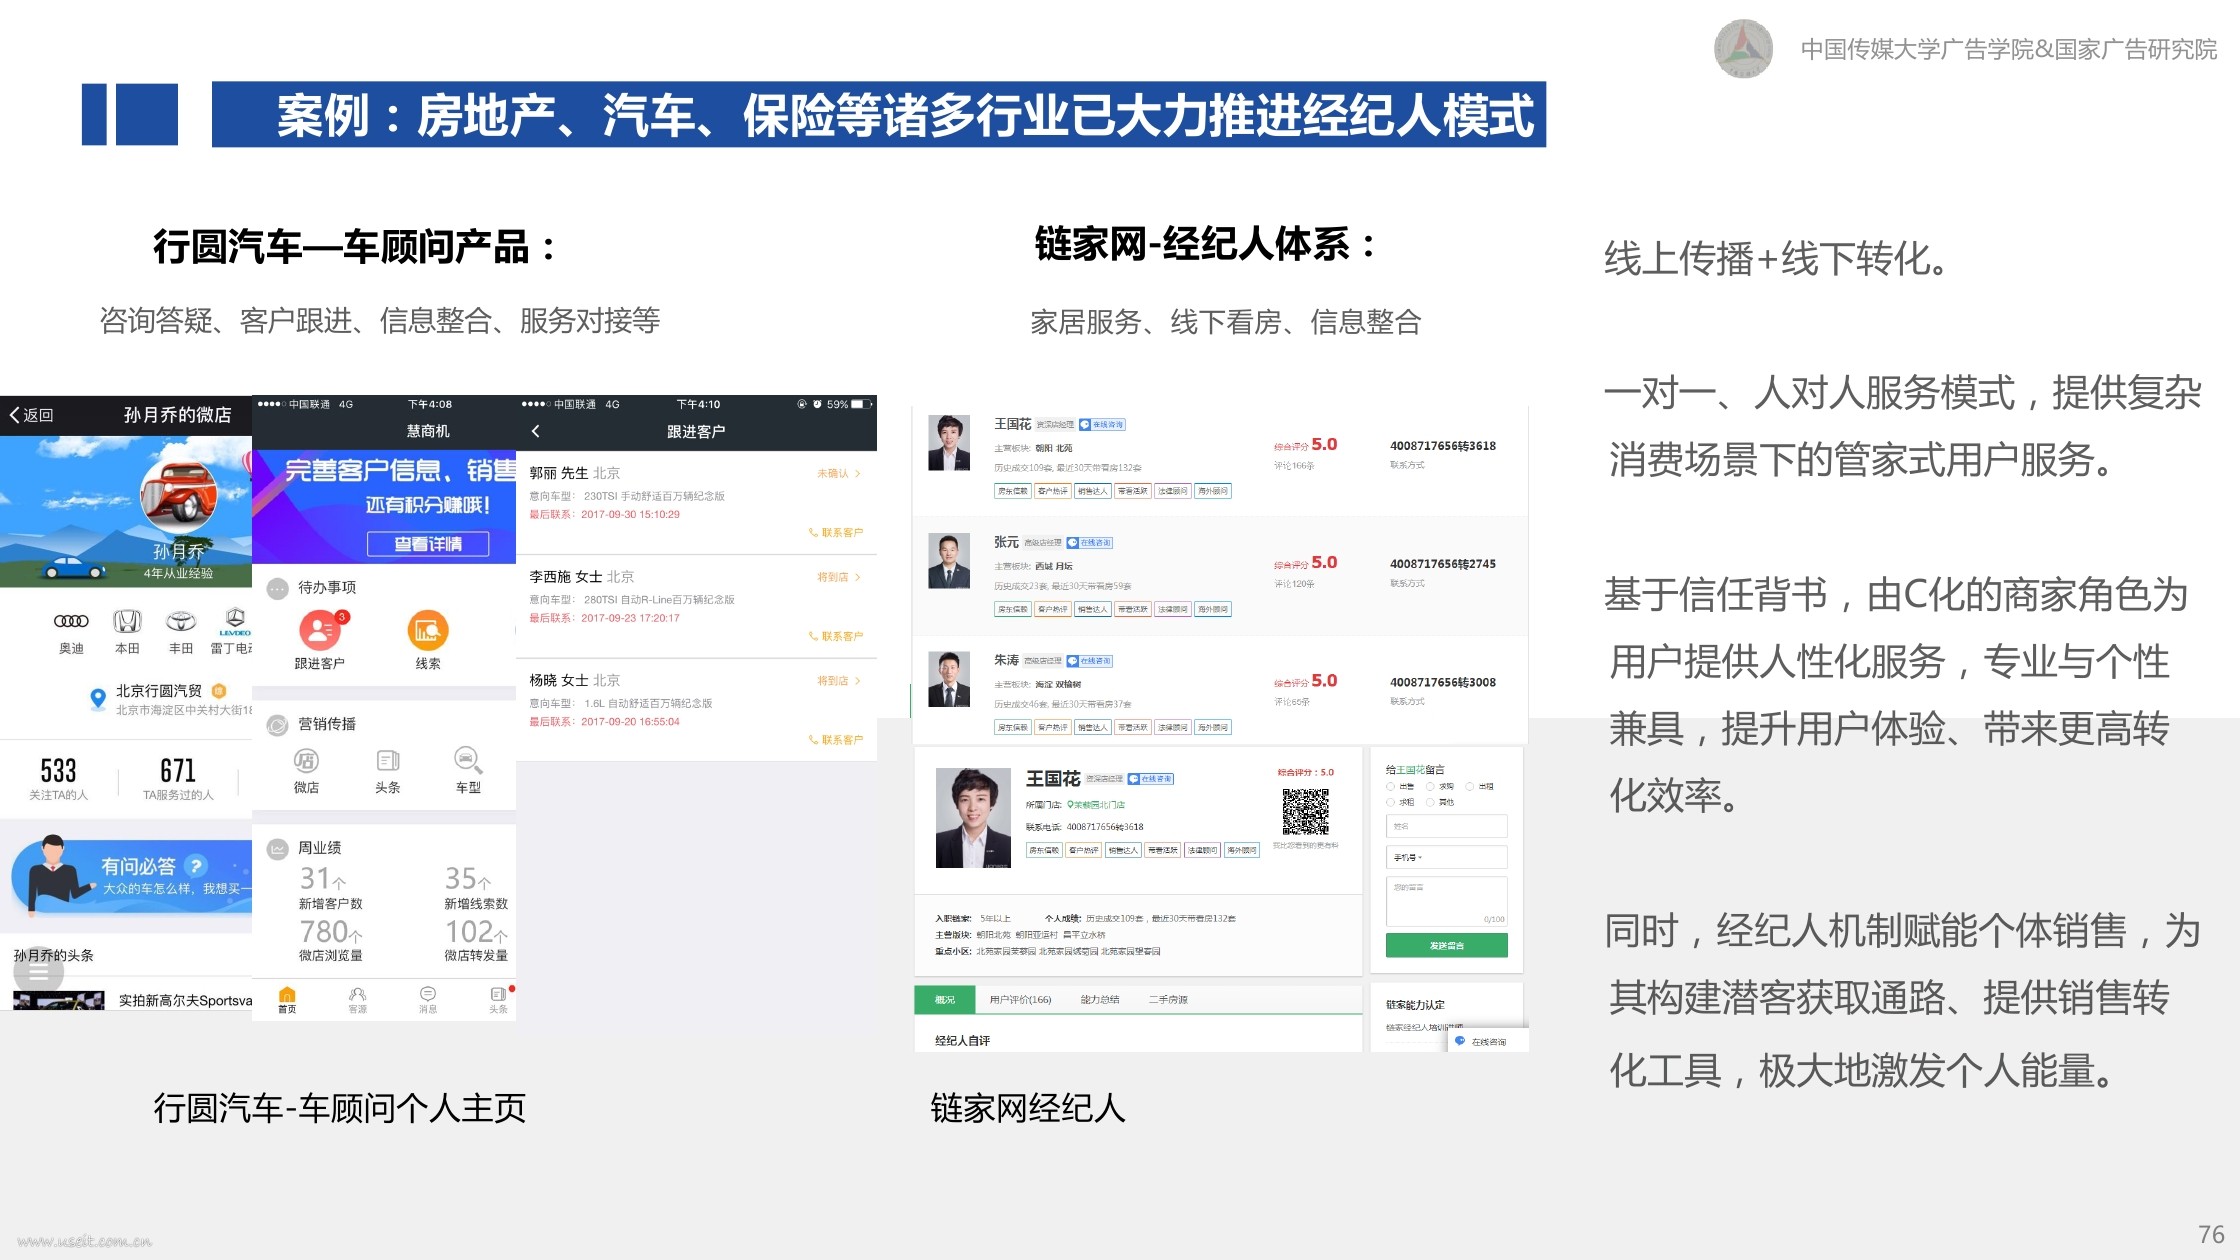Open 张元 agent photo
2240x1260 pixels.
pos(949,561)
